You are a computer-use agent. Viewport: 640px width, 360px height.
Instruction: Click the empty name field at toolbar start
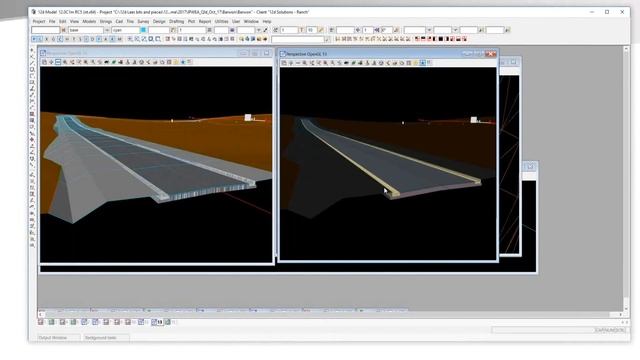tap(45, 30)
